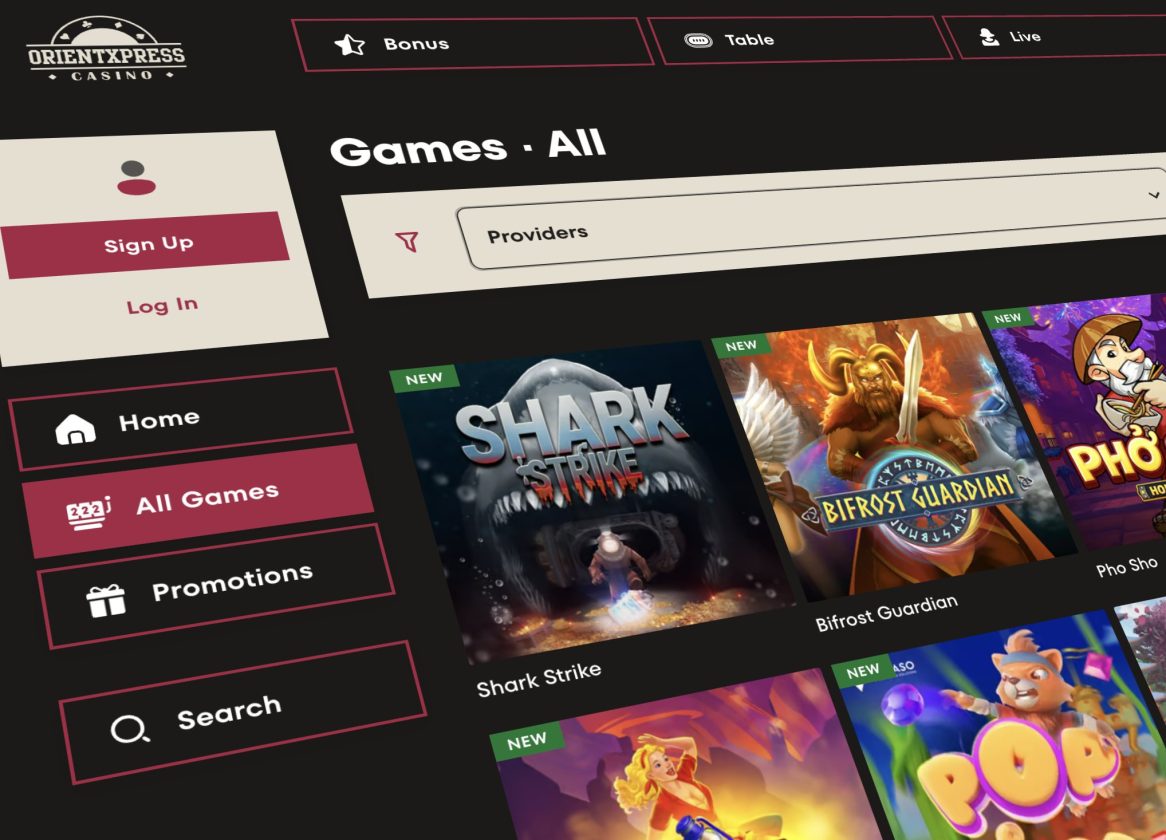Open the Bonus tab
The width and height of the screenshot is (1166, 840).
pyautogui.click(x=472, y=43)
